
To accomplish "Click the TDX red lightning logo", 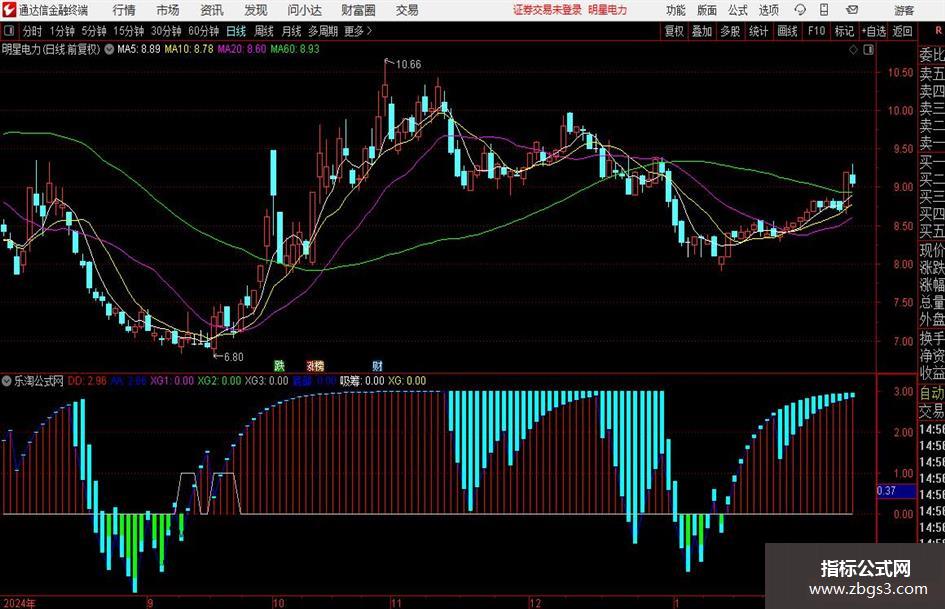I will (8, 10).
